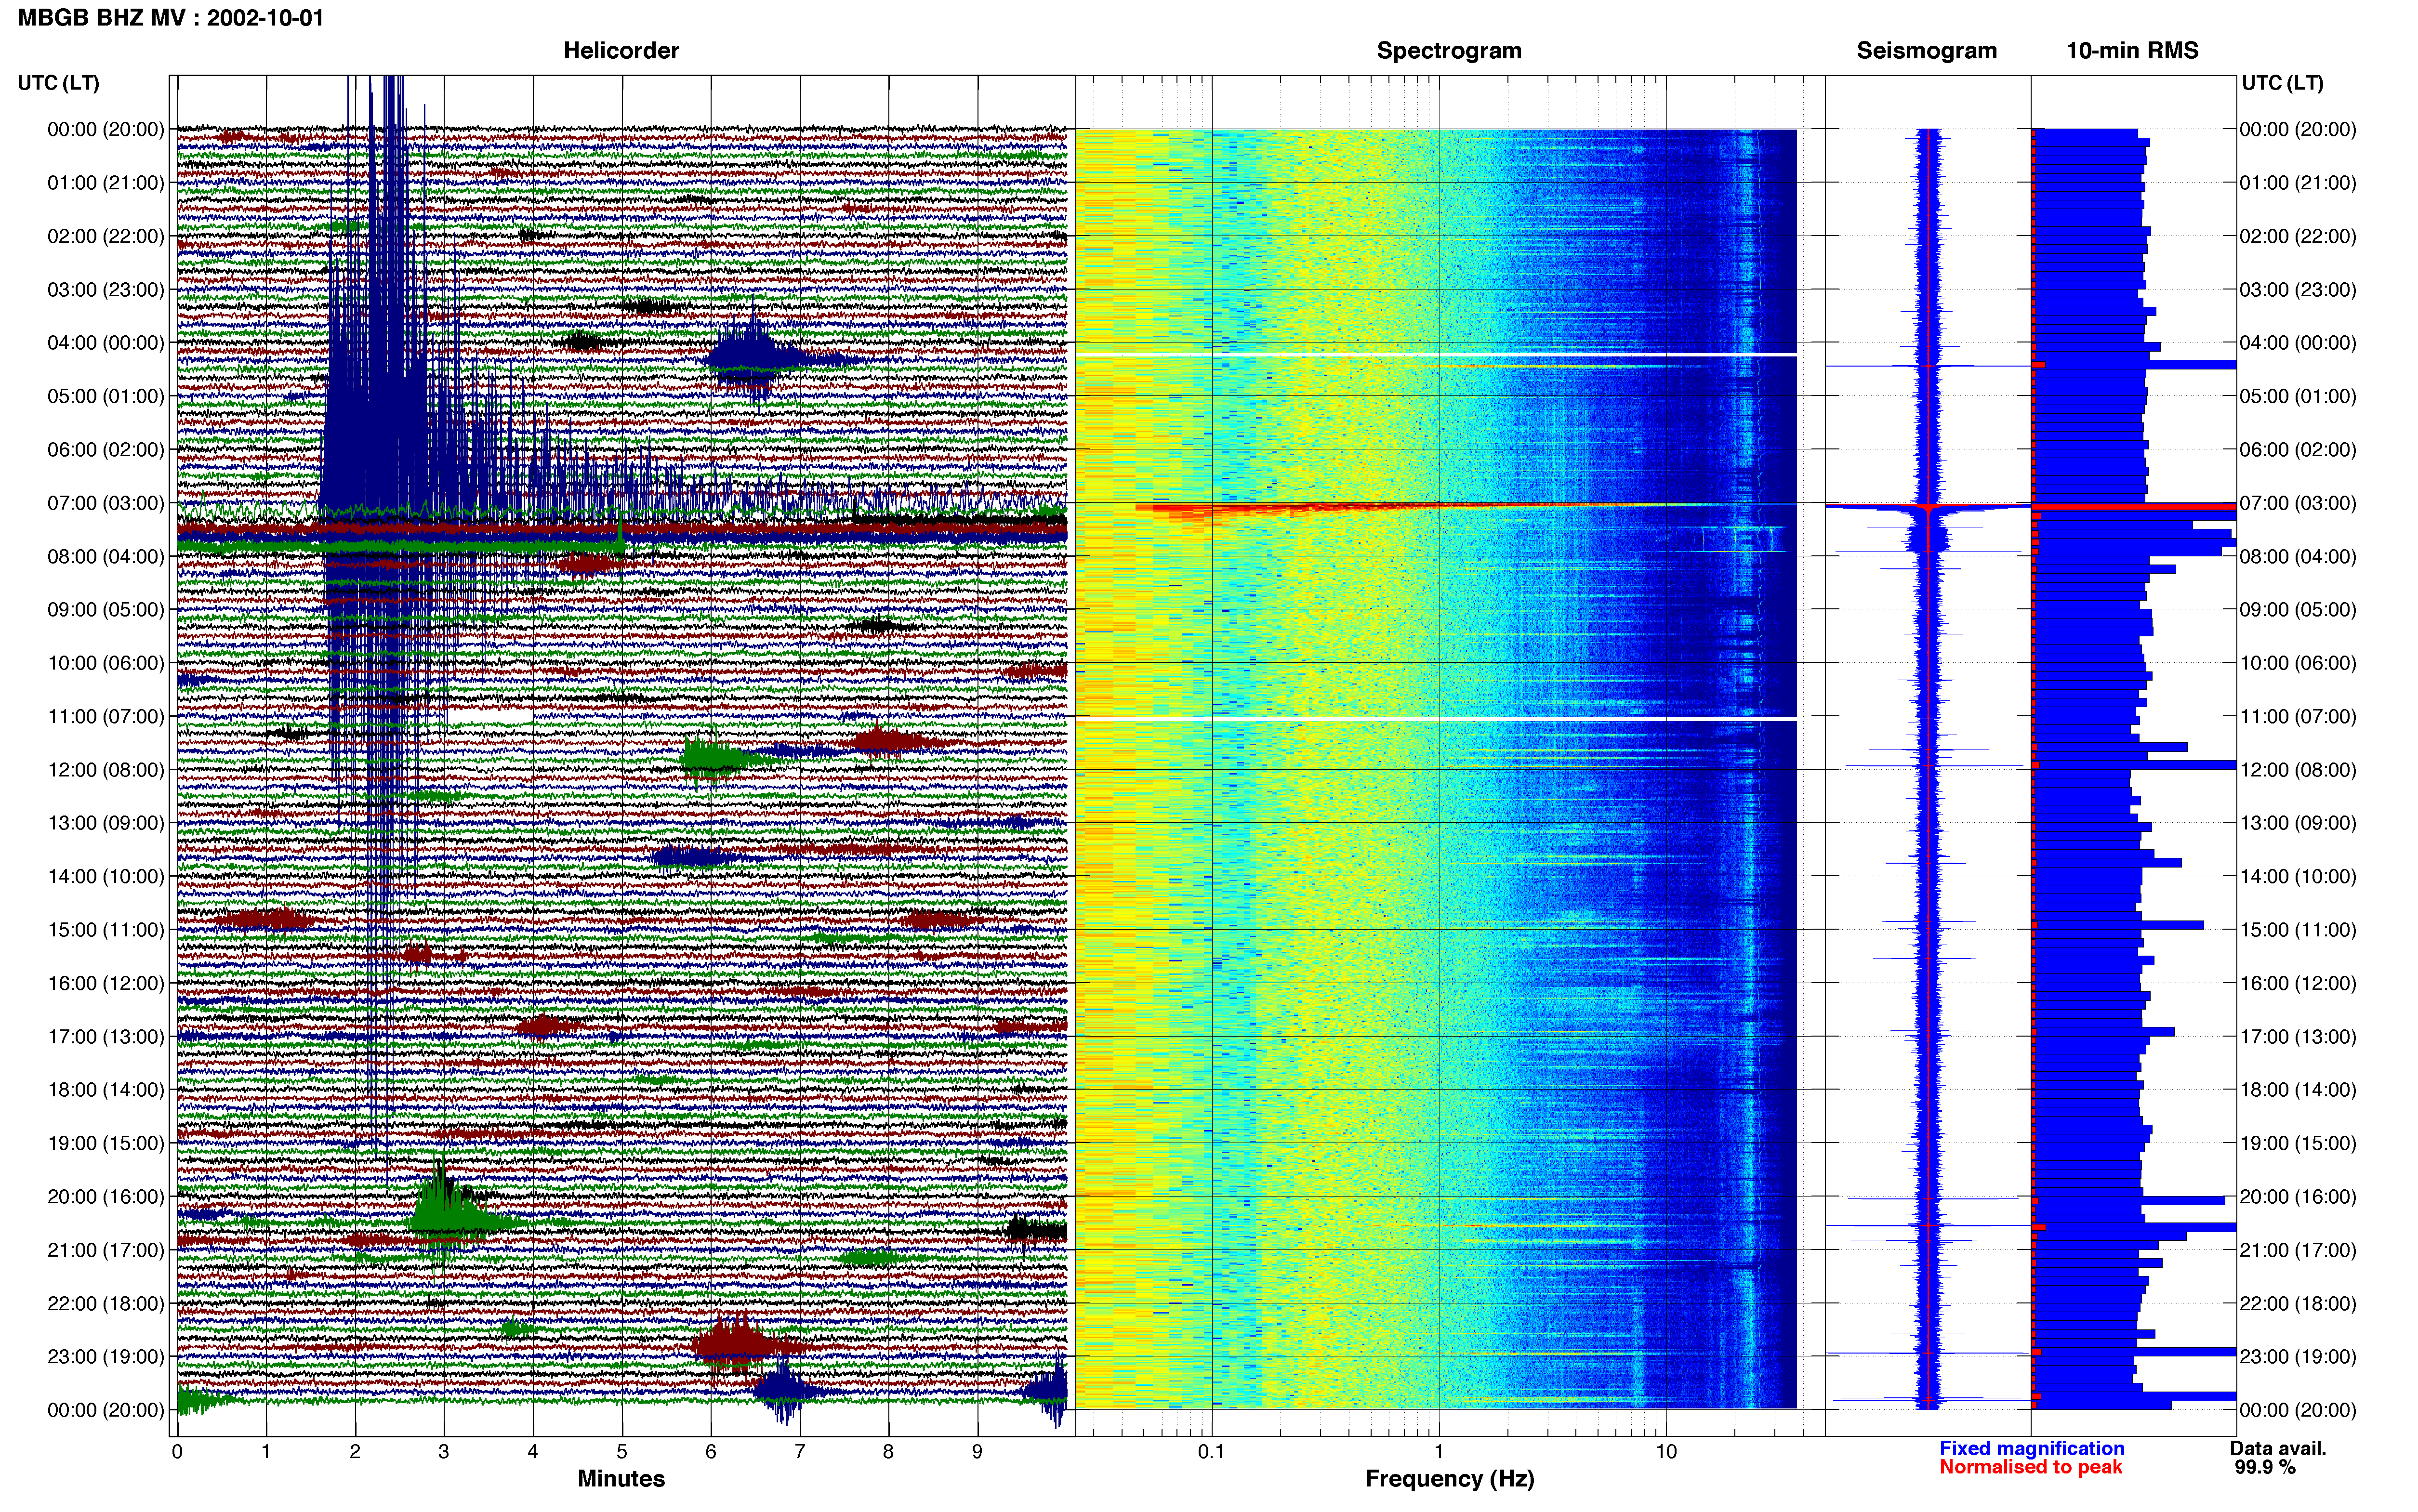Click the saturated RMS bar at 07:00
This screenshot has width=2418, height=1512.
tap(2134, 507)
